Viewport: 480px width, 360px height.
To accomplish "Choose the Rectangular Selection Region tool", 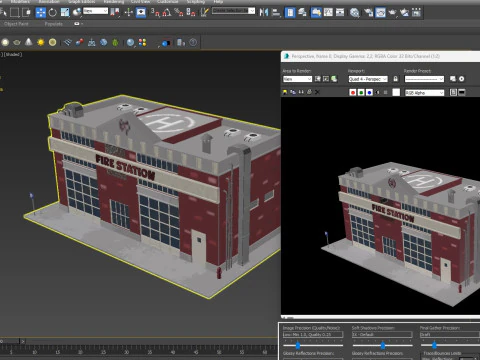I will pos(15,13).
